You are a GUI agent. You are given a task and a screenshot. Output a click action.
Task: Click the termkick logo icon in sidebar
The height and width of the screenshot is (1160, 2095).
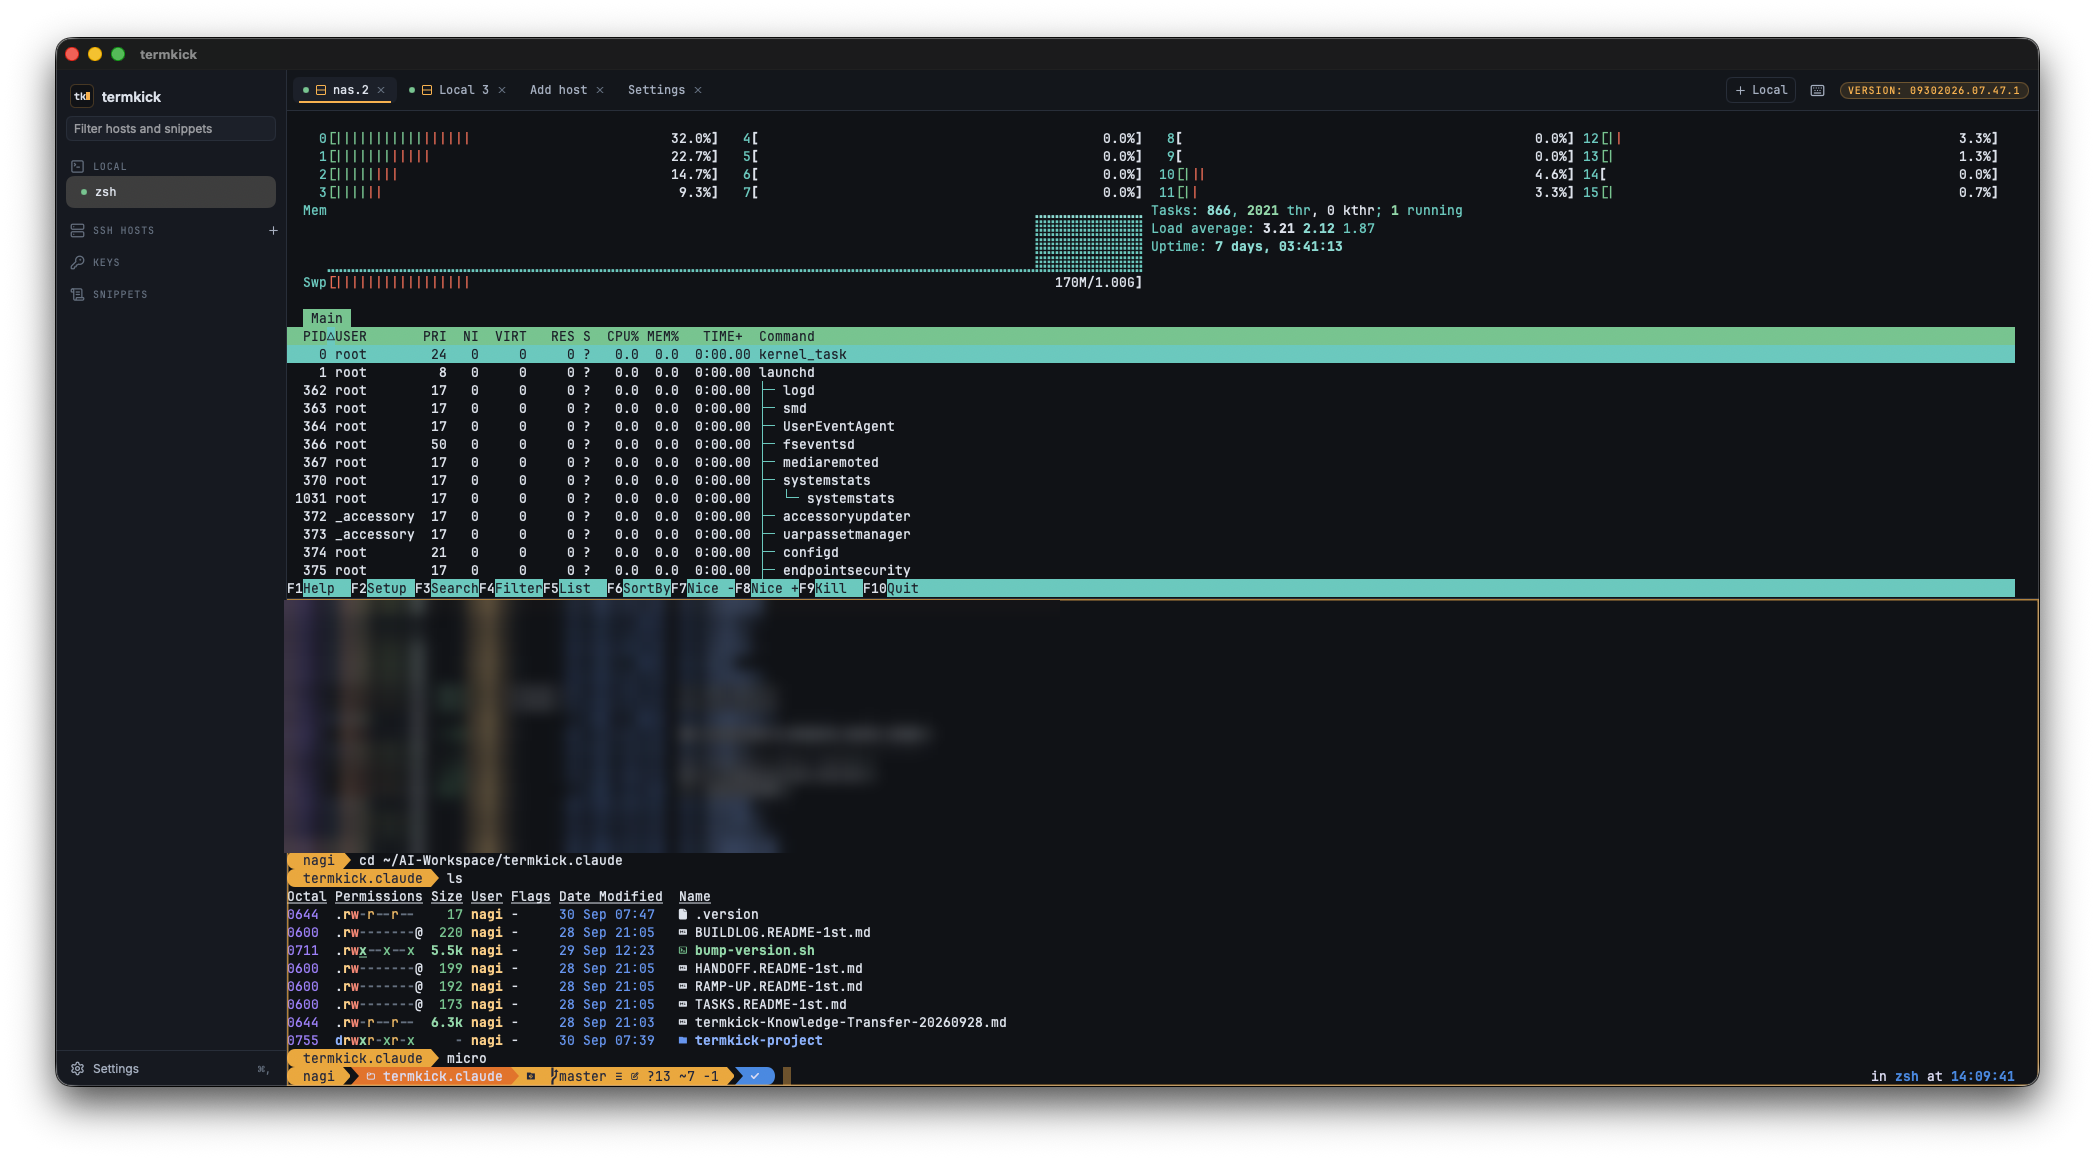coord(82,96)
